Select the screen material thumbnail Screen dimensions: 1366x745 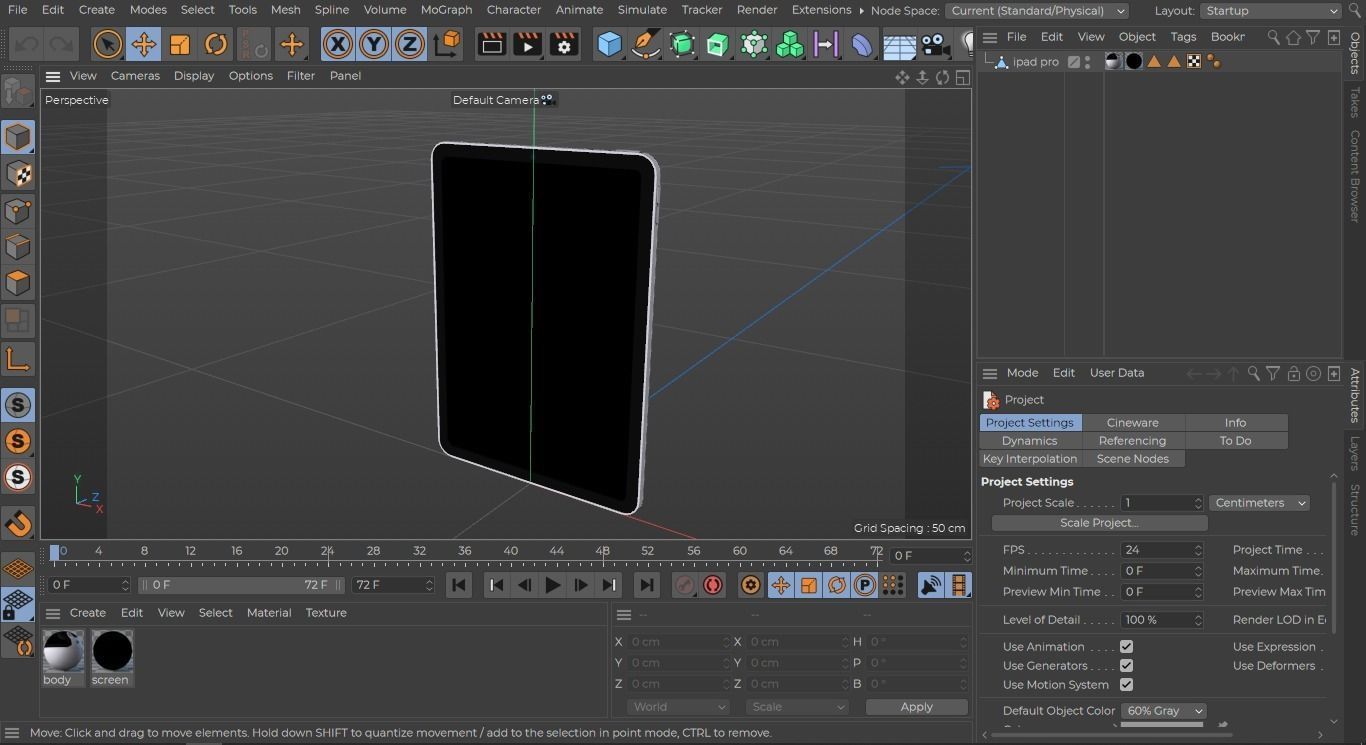[x=112, y=658]
